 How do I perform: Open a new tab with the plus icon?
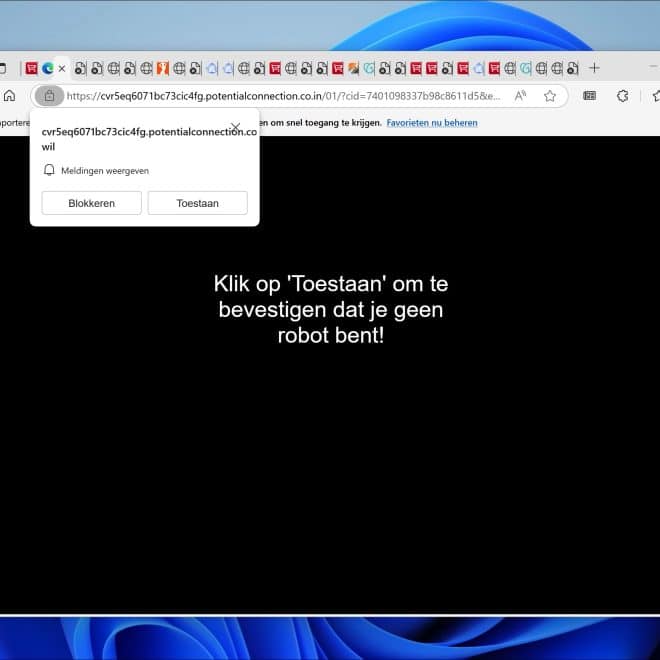(594, 68)
